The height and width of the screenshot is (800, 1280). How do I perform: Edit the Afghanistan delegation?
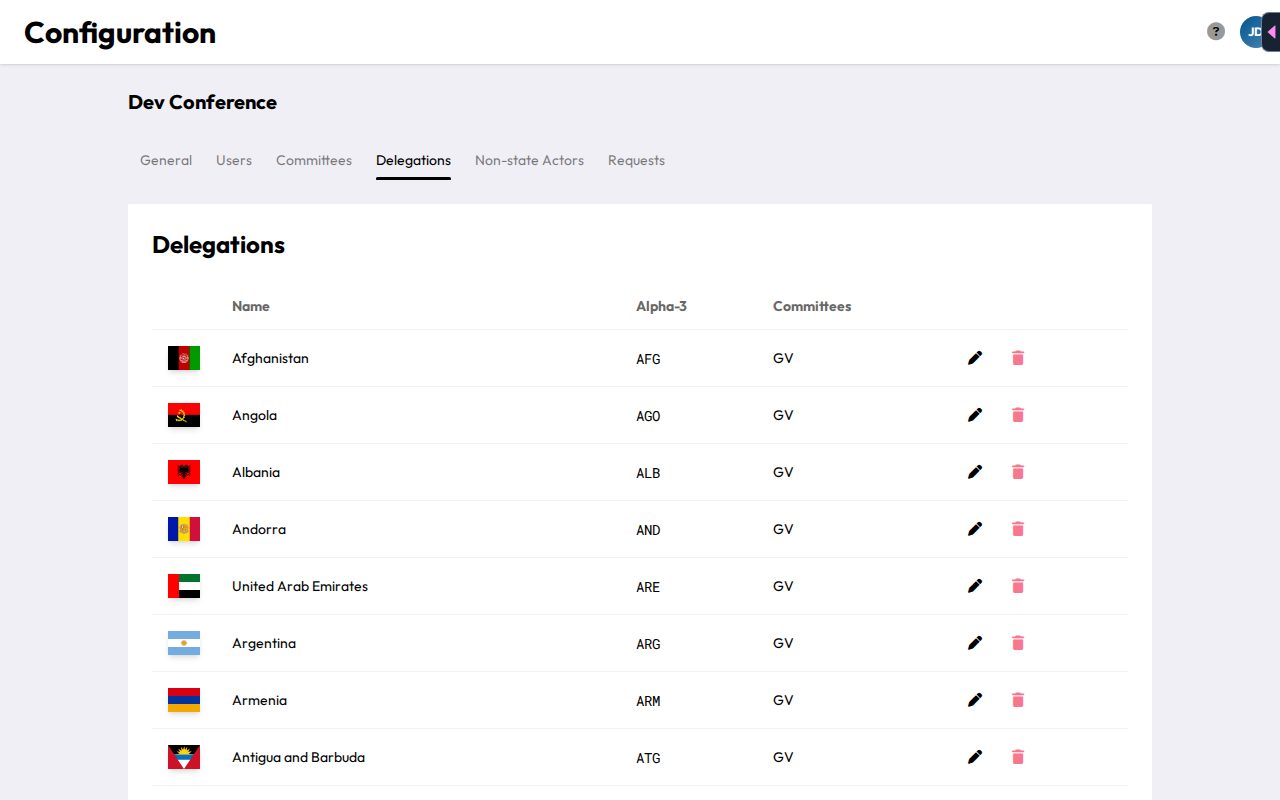975,358
